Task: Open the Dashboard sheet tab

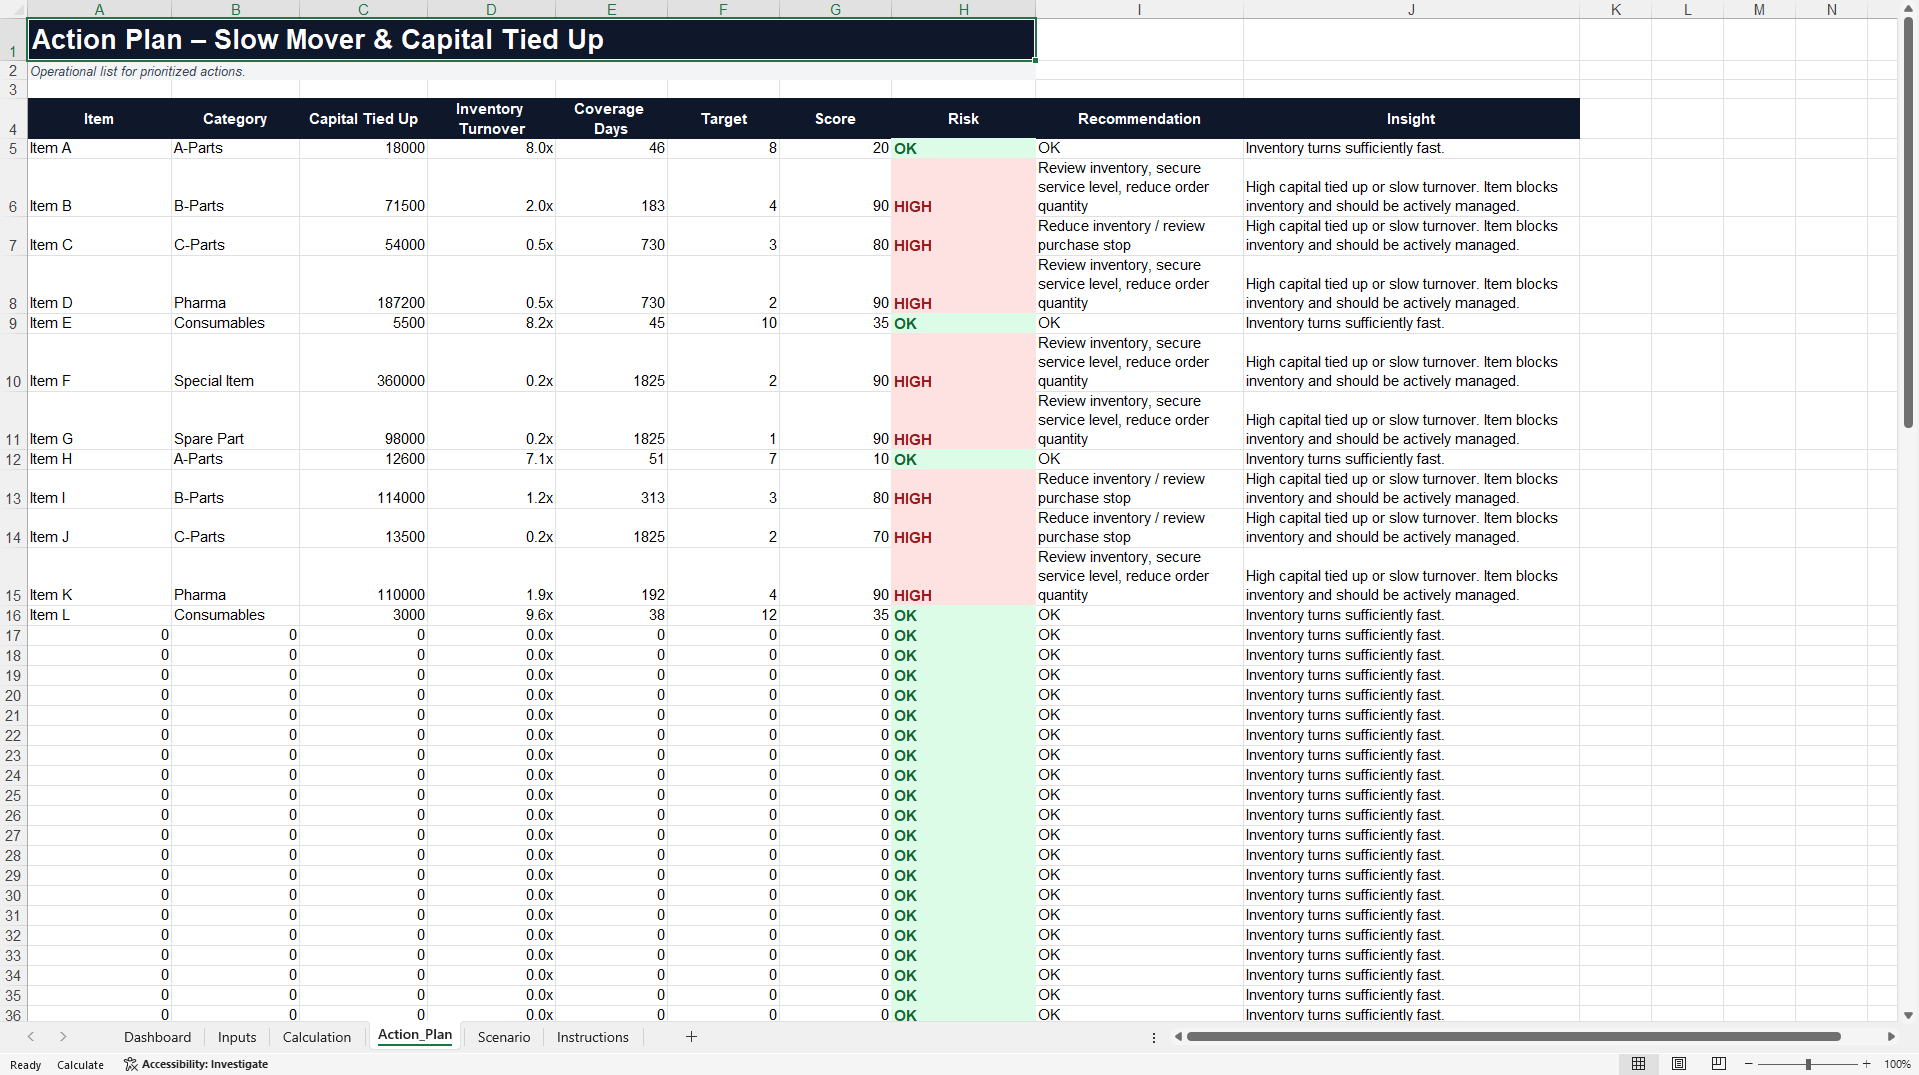Action: pyautogui.click(x=157, y=1037)
